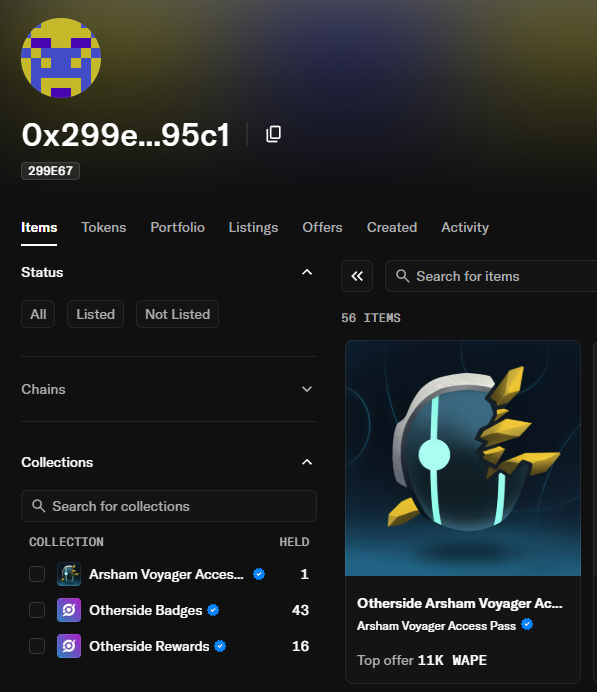Screen dimensions: 597x692
Task: Switch to the Items tab
Action: pos(39,228)
